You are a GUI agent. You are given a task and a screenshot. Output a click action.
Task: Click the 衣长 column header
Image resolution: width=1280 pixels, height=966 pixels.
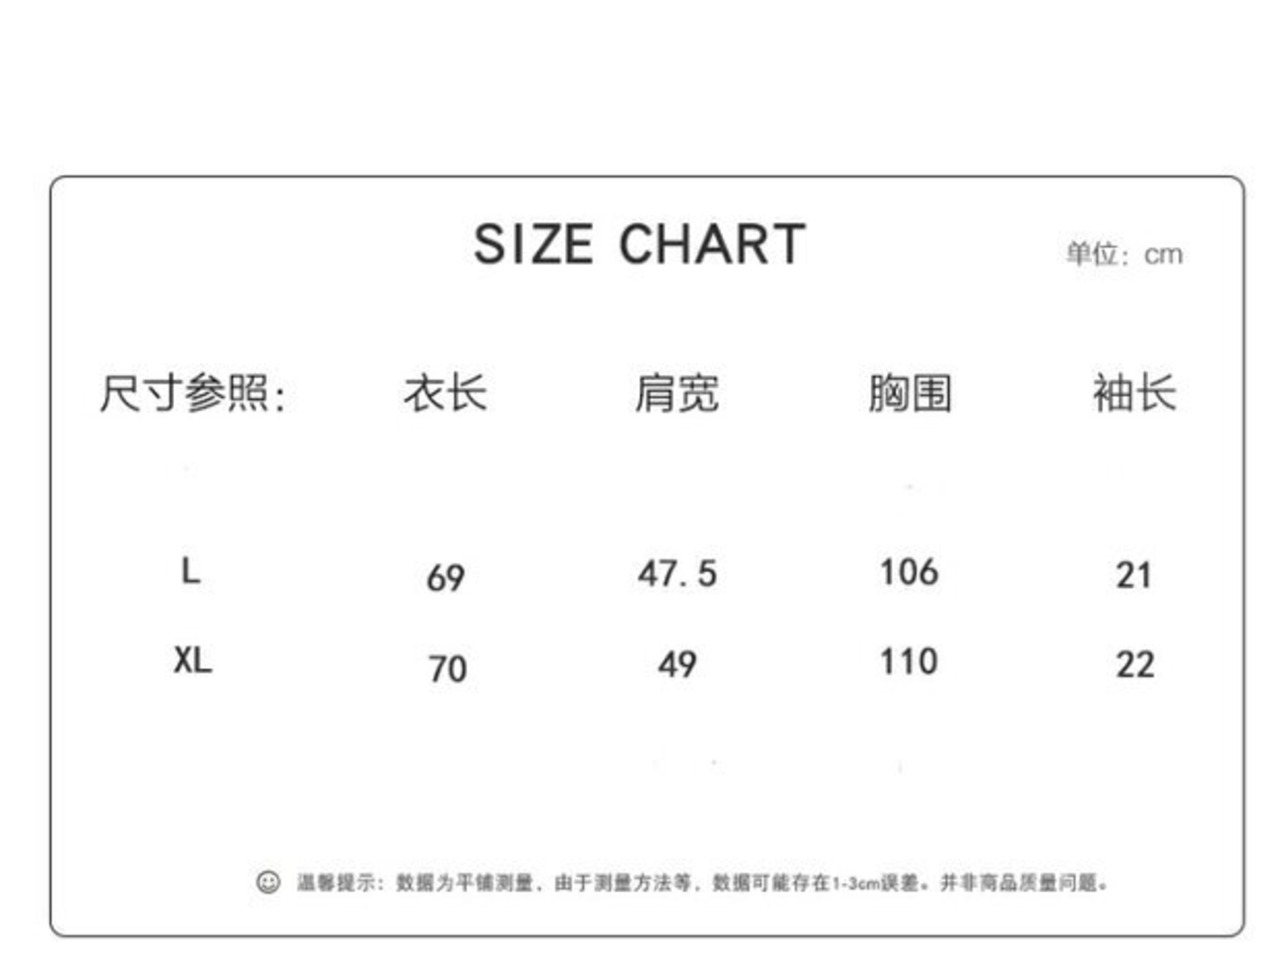[x=445, y=393]
